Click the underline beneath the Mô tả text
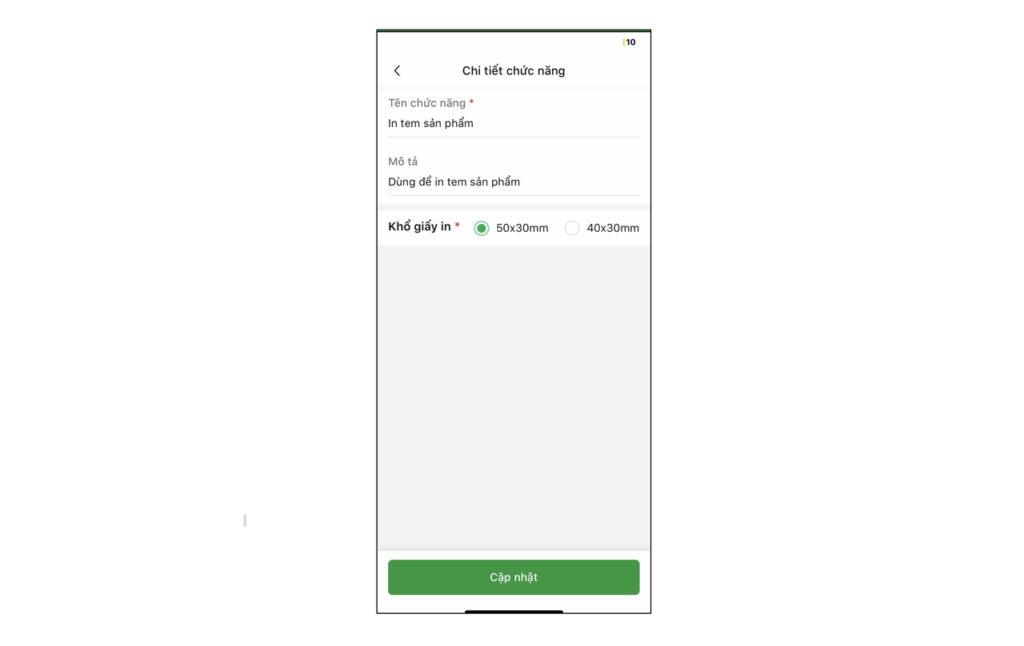This screenshot has width=1024, height=646. [513, 195]
